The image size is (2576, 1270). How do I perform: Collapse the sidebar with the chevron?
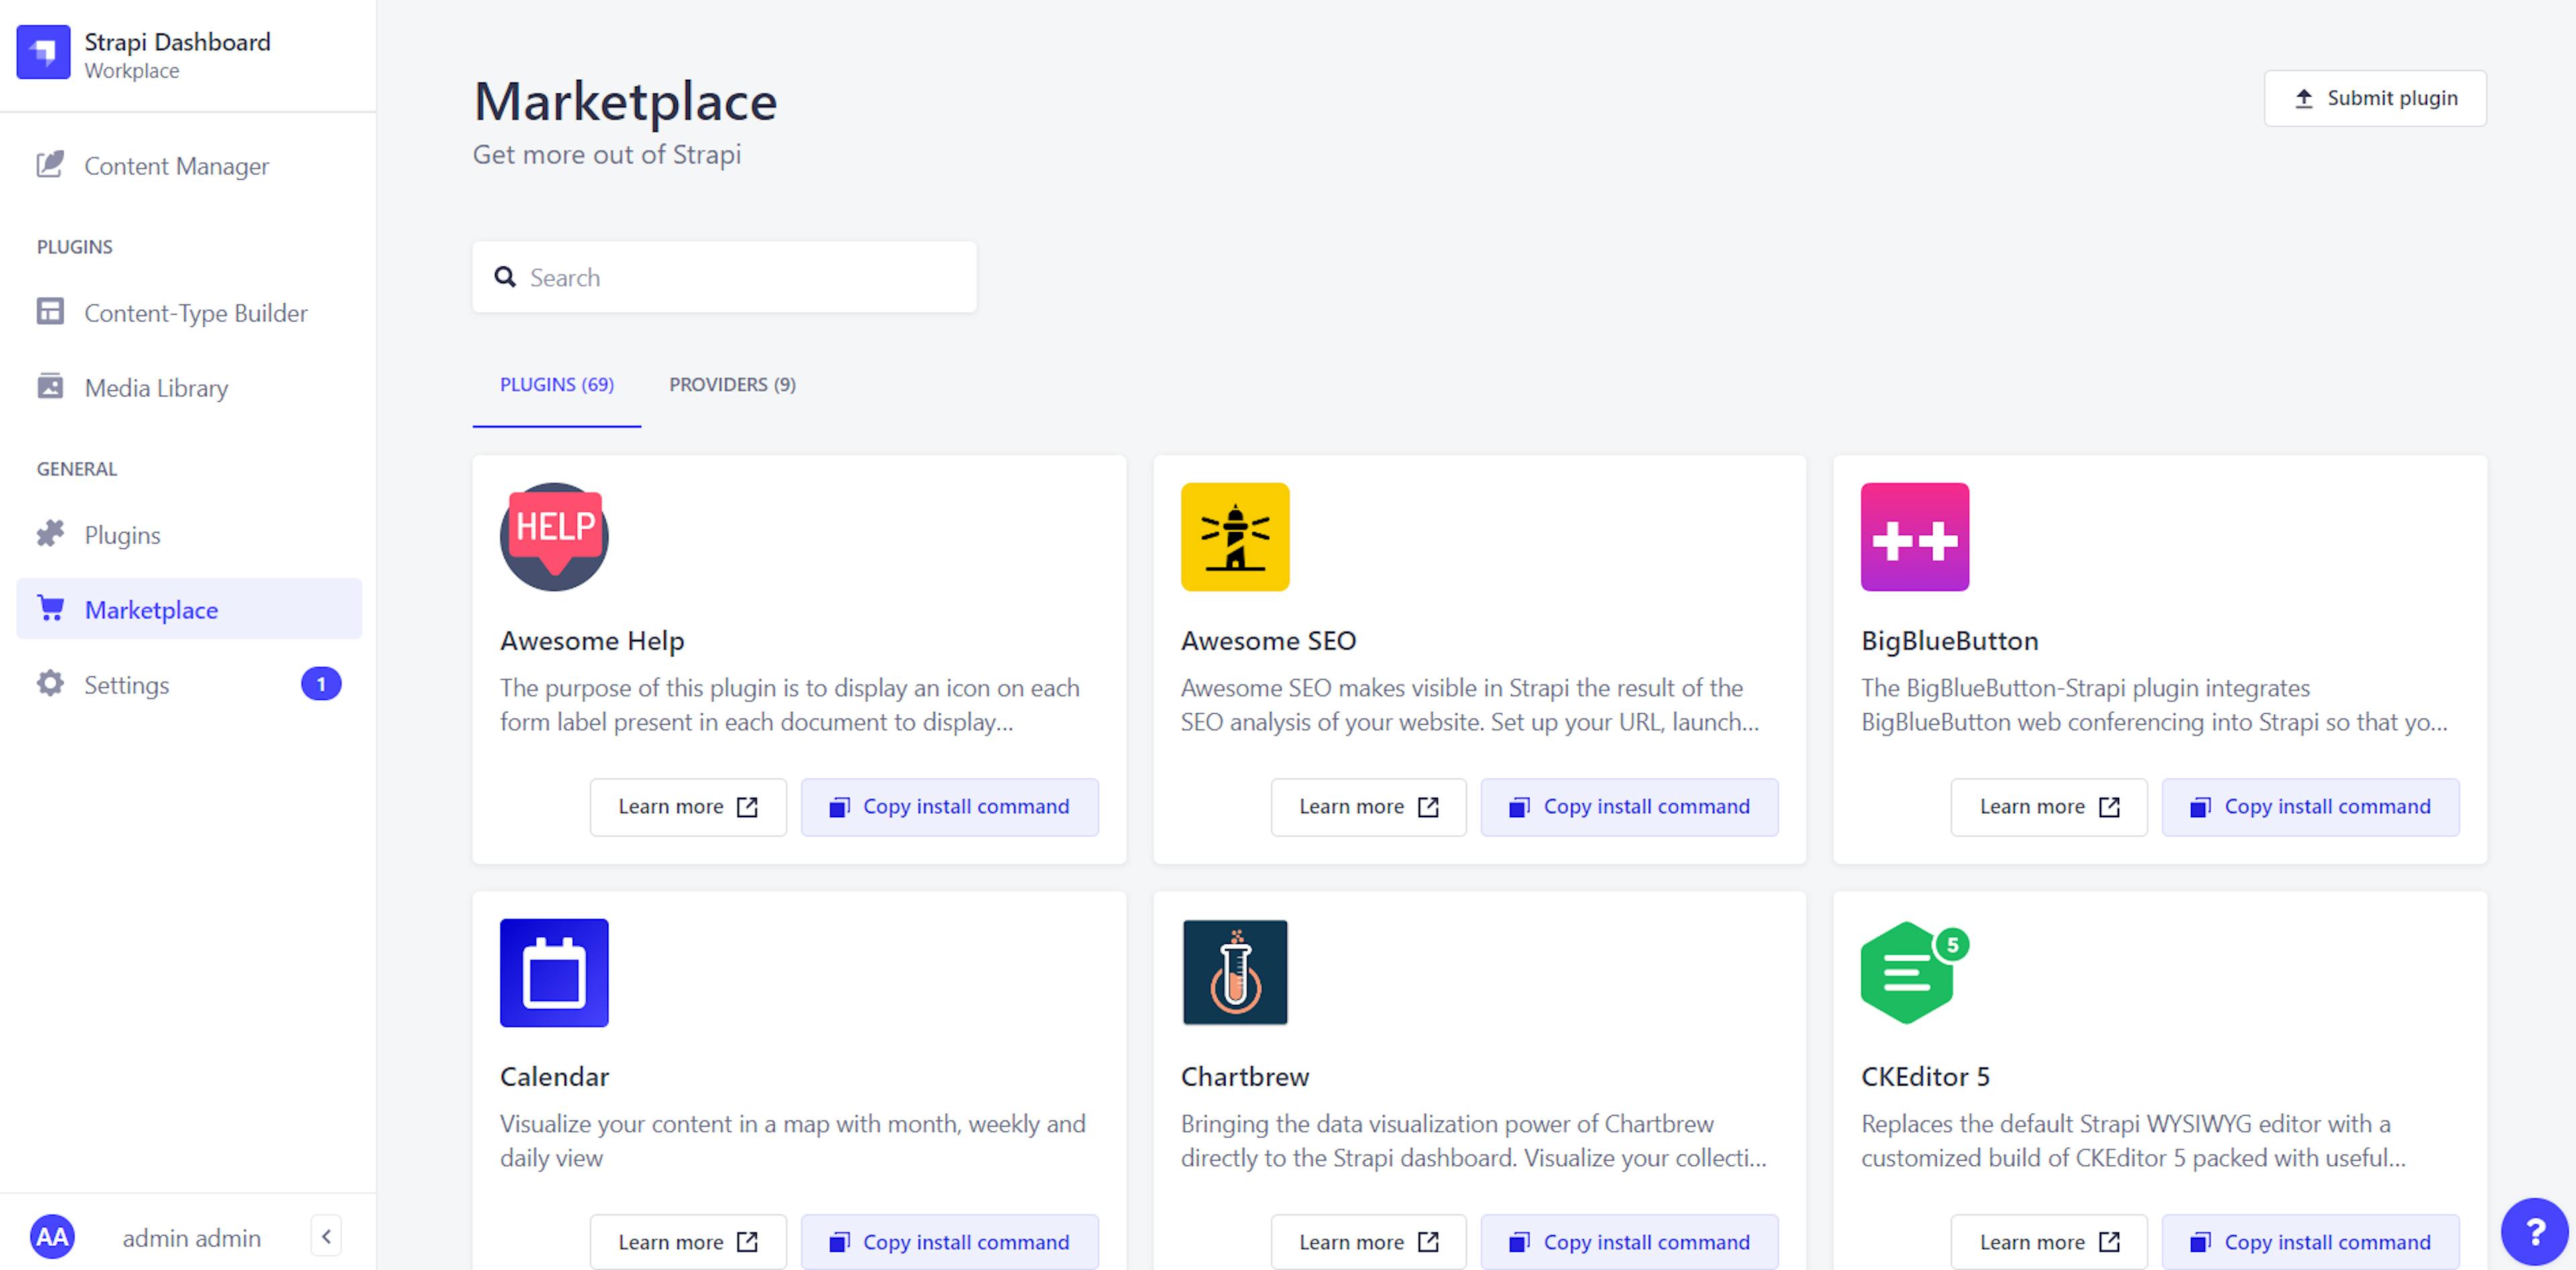pos(326,1237)
